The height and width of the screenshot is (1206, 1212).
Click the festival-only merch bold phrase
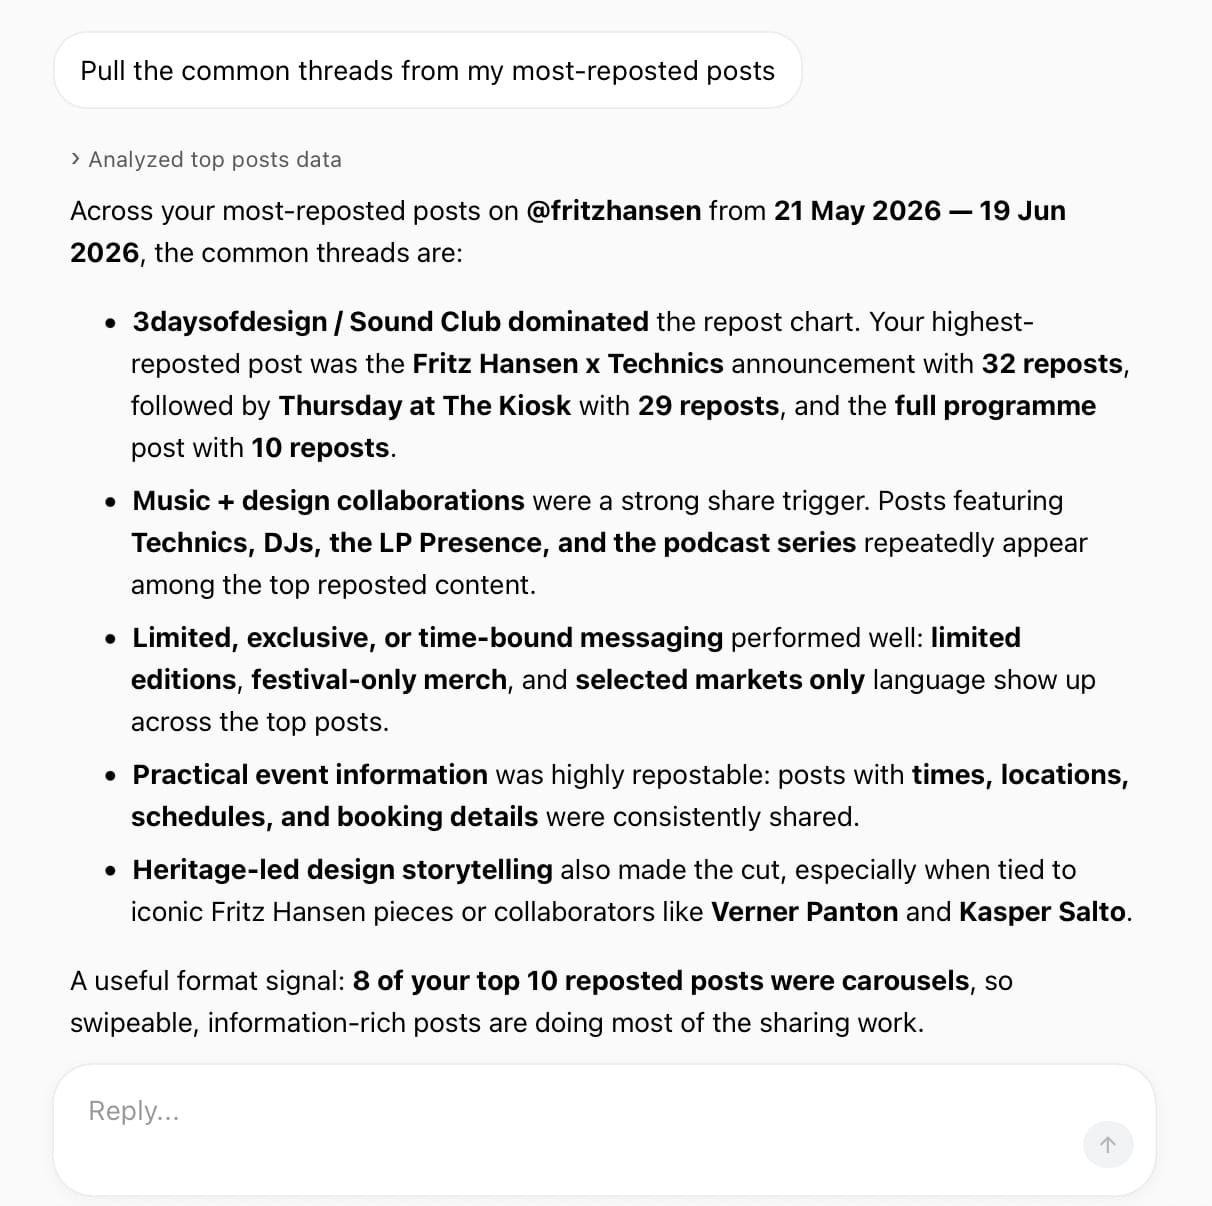379,680
